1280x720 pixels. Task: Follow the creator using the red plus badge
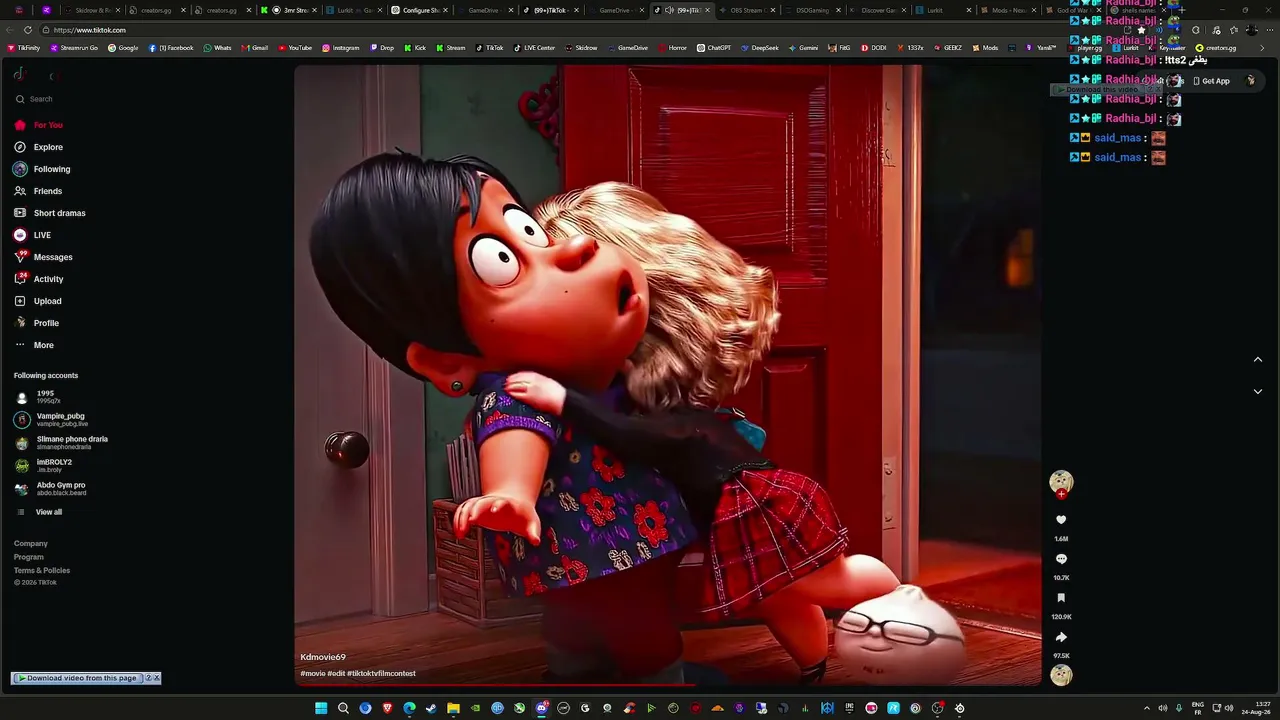click(x=1061, y=494)
